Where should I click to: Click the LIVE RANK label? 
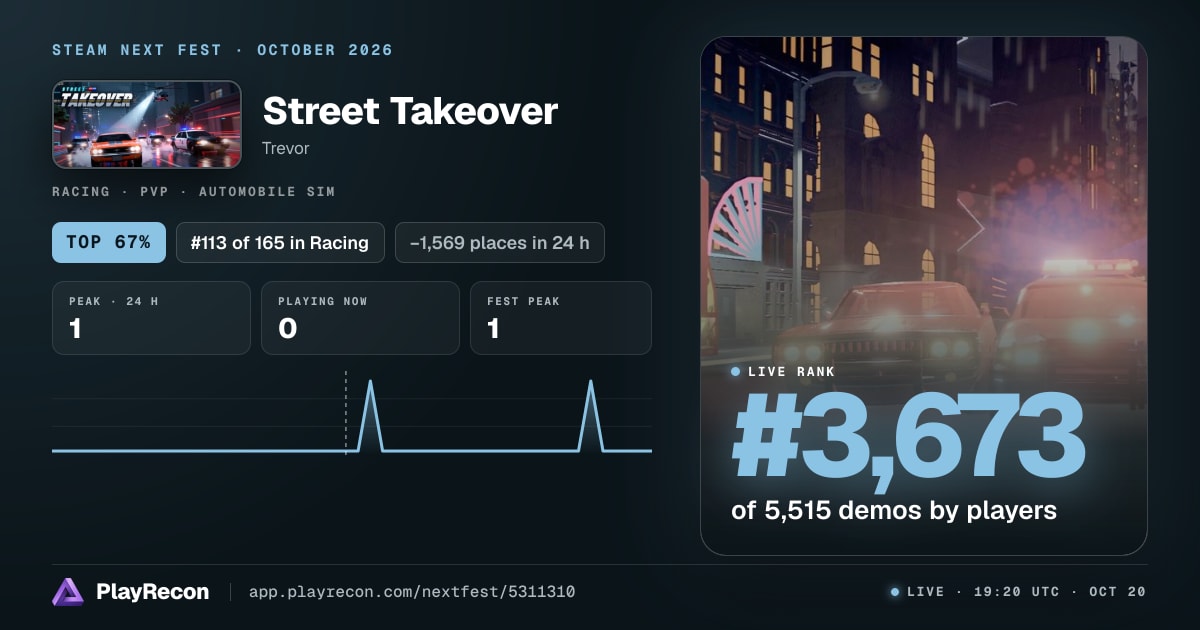click(x=791, y=371)
